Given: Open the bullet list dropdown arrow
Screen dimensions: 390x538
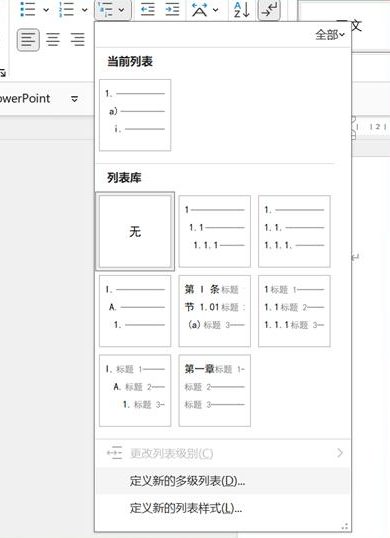Looking at the screenshot, I should coord(46,10).
